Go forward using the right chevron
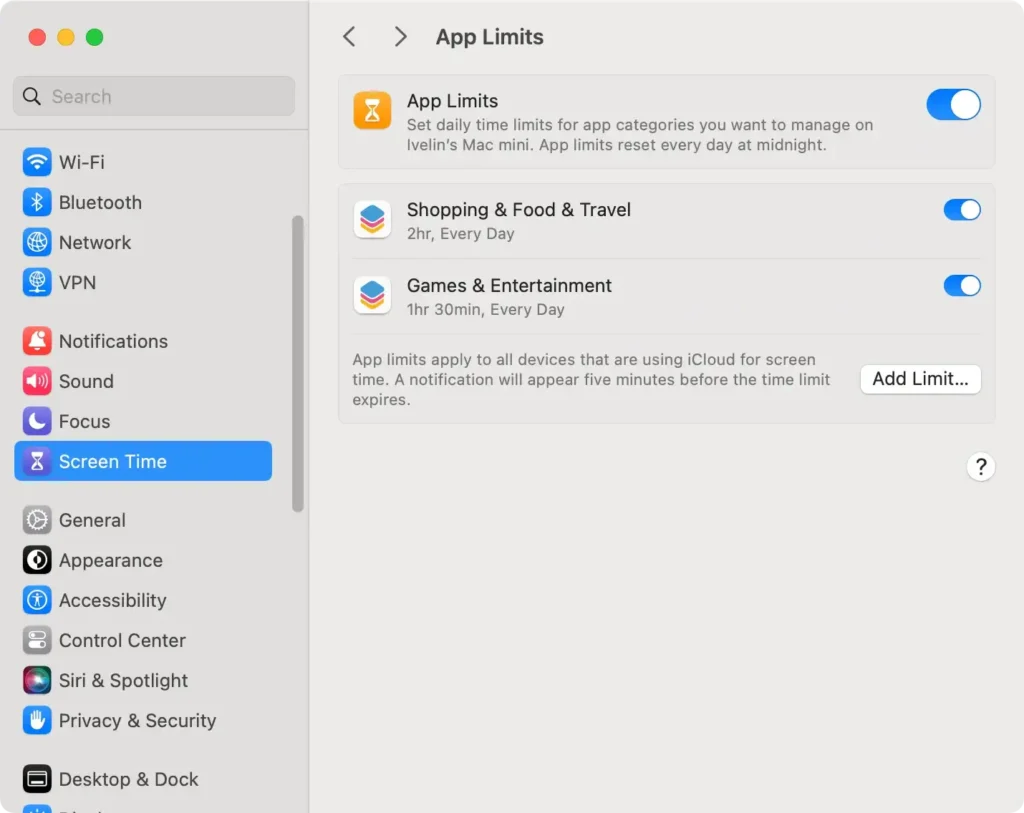The height and width of the screenshot is (813, 1024). [400, 37]
